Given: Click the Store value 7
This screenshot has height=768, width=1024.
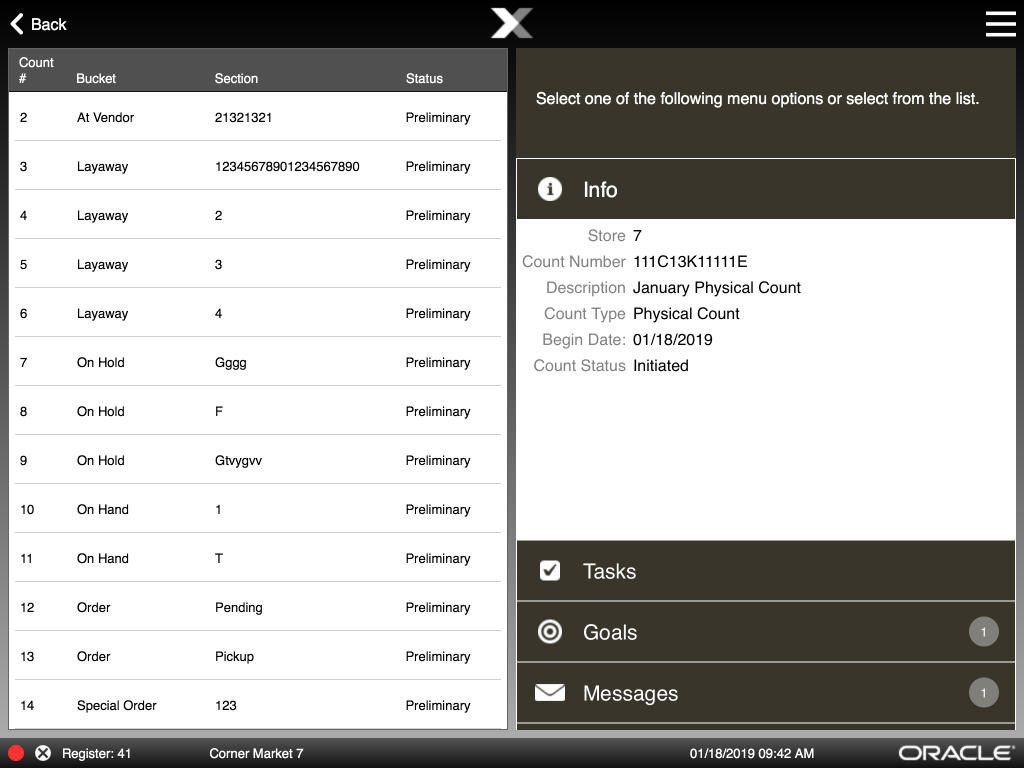Looking at the screenshot, I should (637, 236).
